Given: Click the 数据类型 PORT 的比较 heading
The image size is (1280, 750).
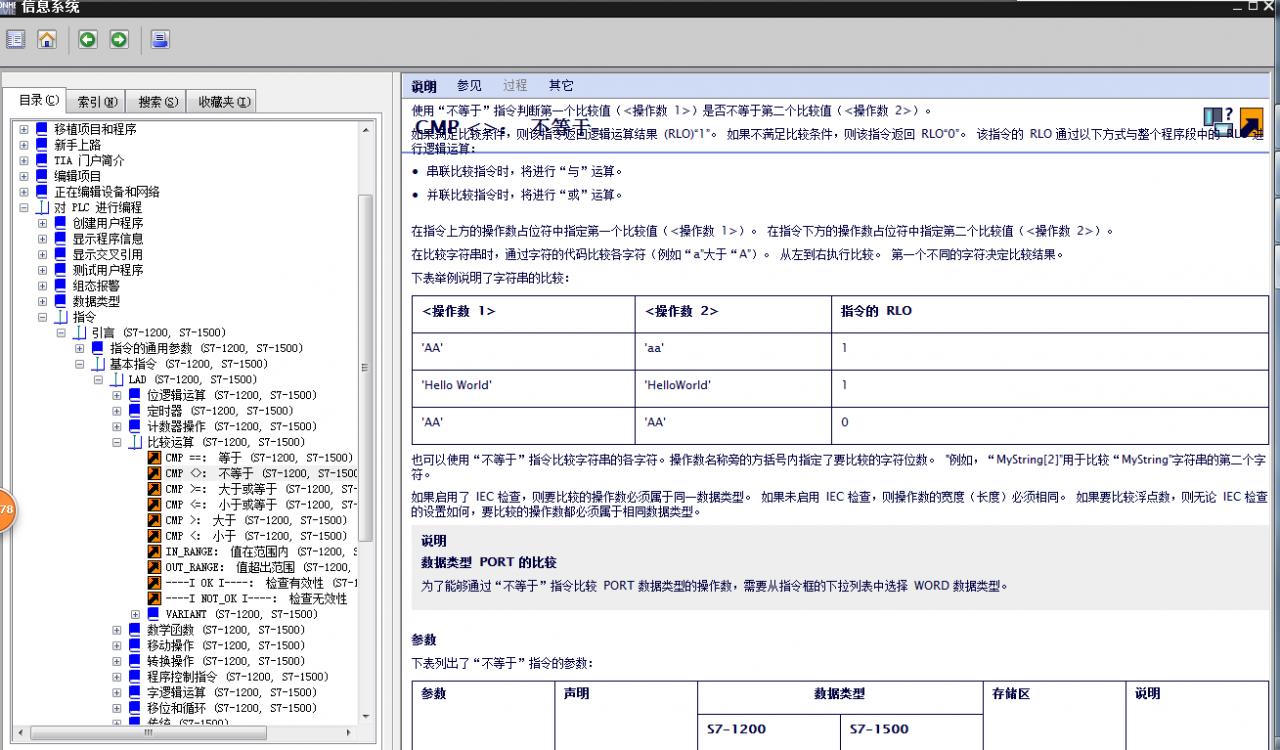Looking at the screenshot, I should click(489, 562).
